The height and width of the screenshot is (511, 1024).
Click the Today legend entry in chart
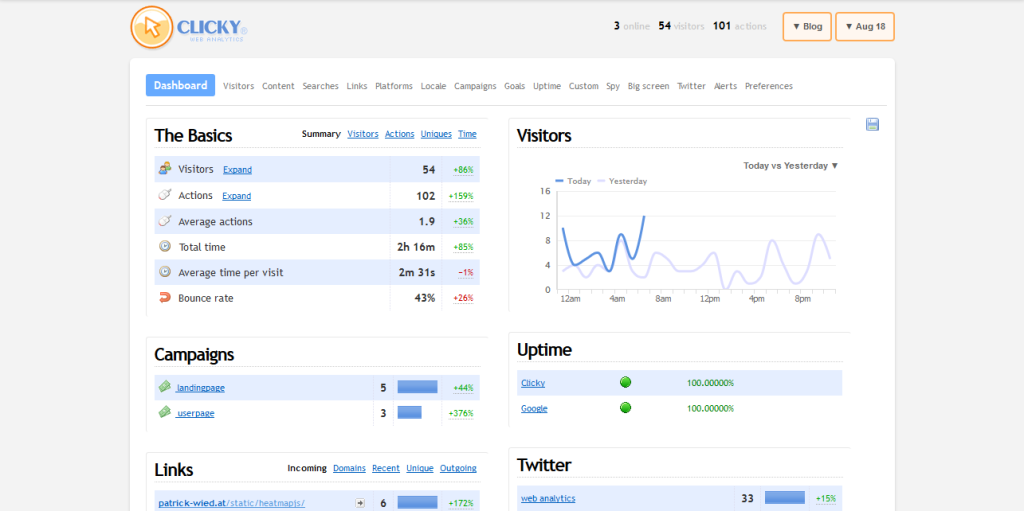573,181
